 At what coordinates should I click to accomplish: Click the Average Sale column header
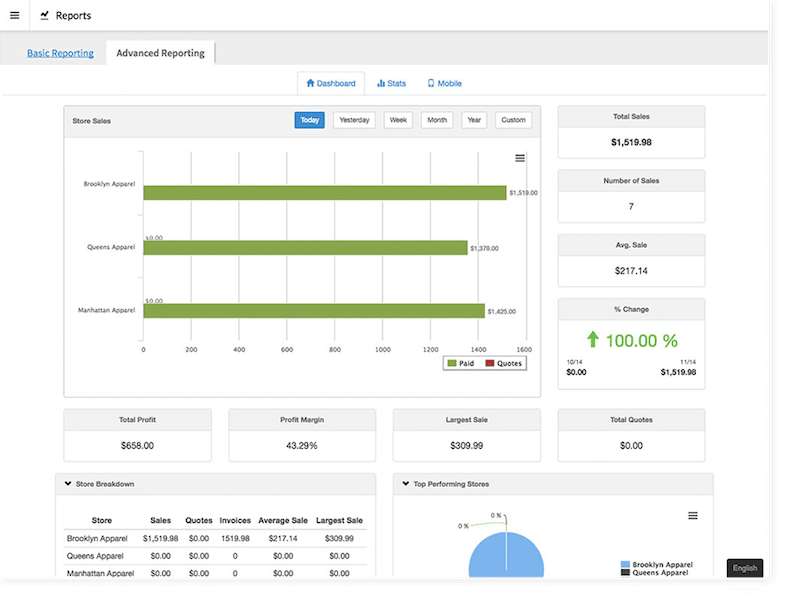tap(283, 520)
